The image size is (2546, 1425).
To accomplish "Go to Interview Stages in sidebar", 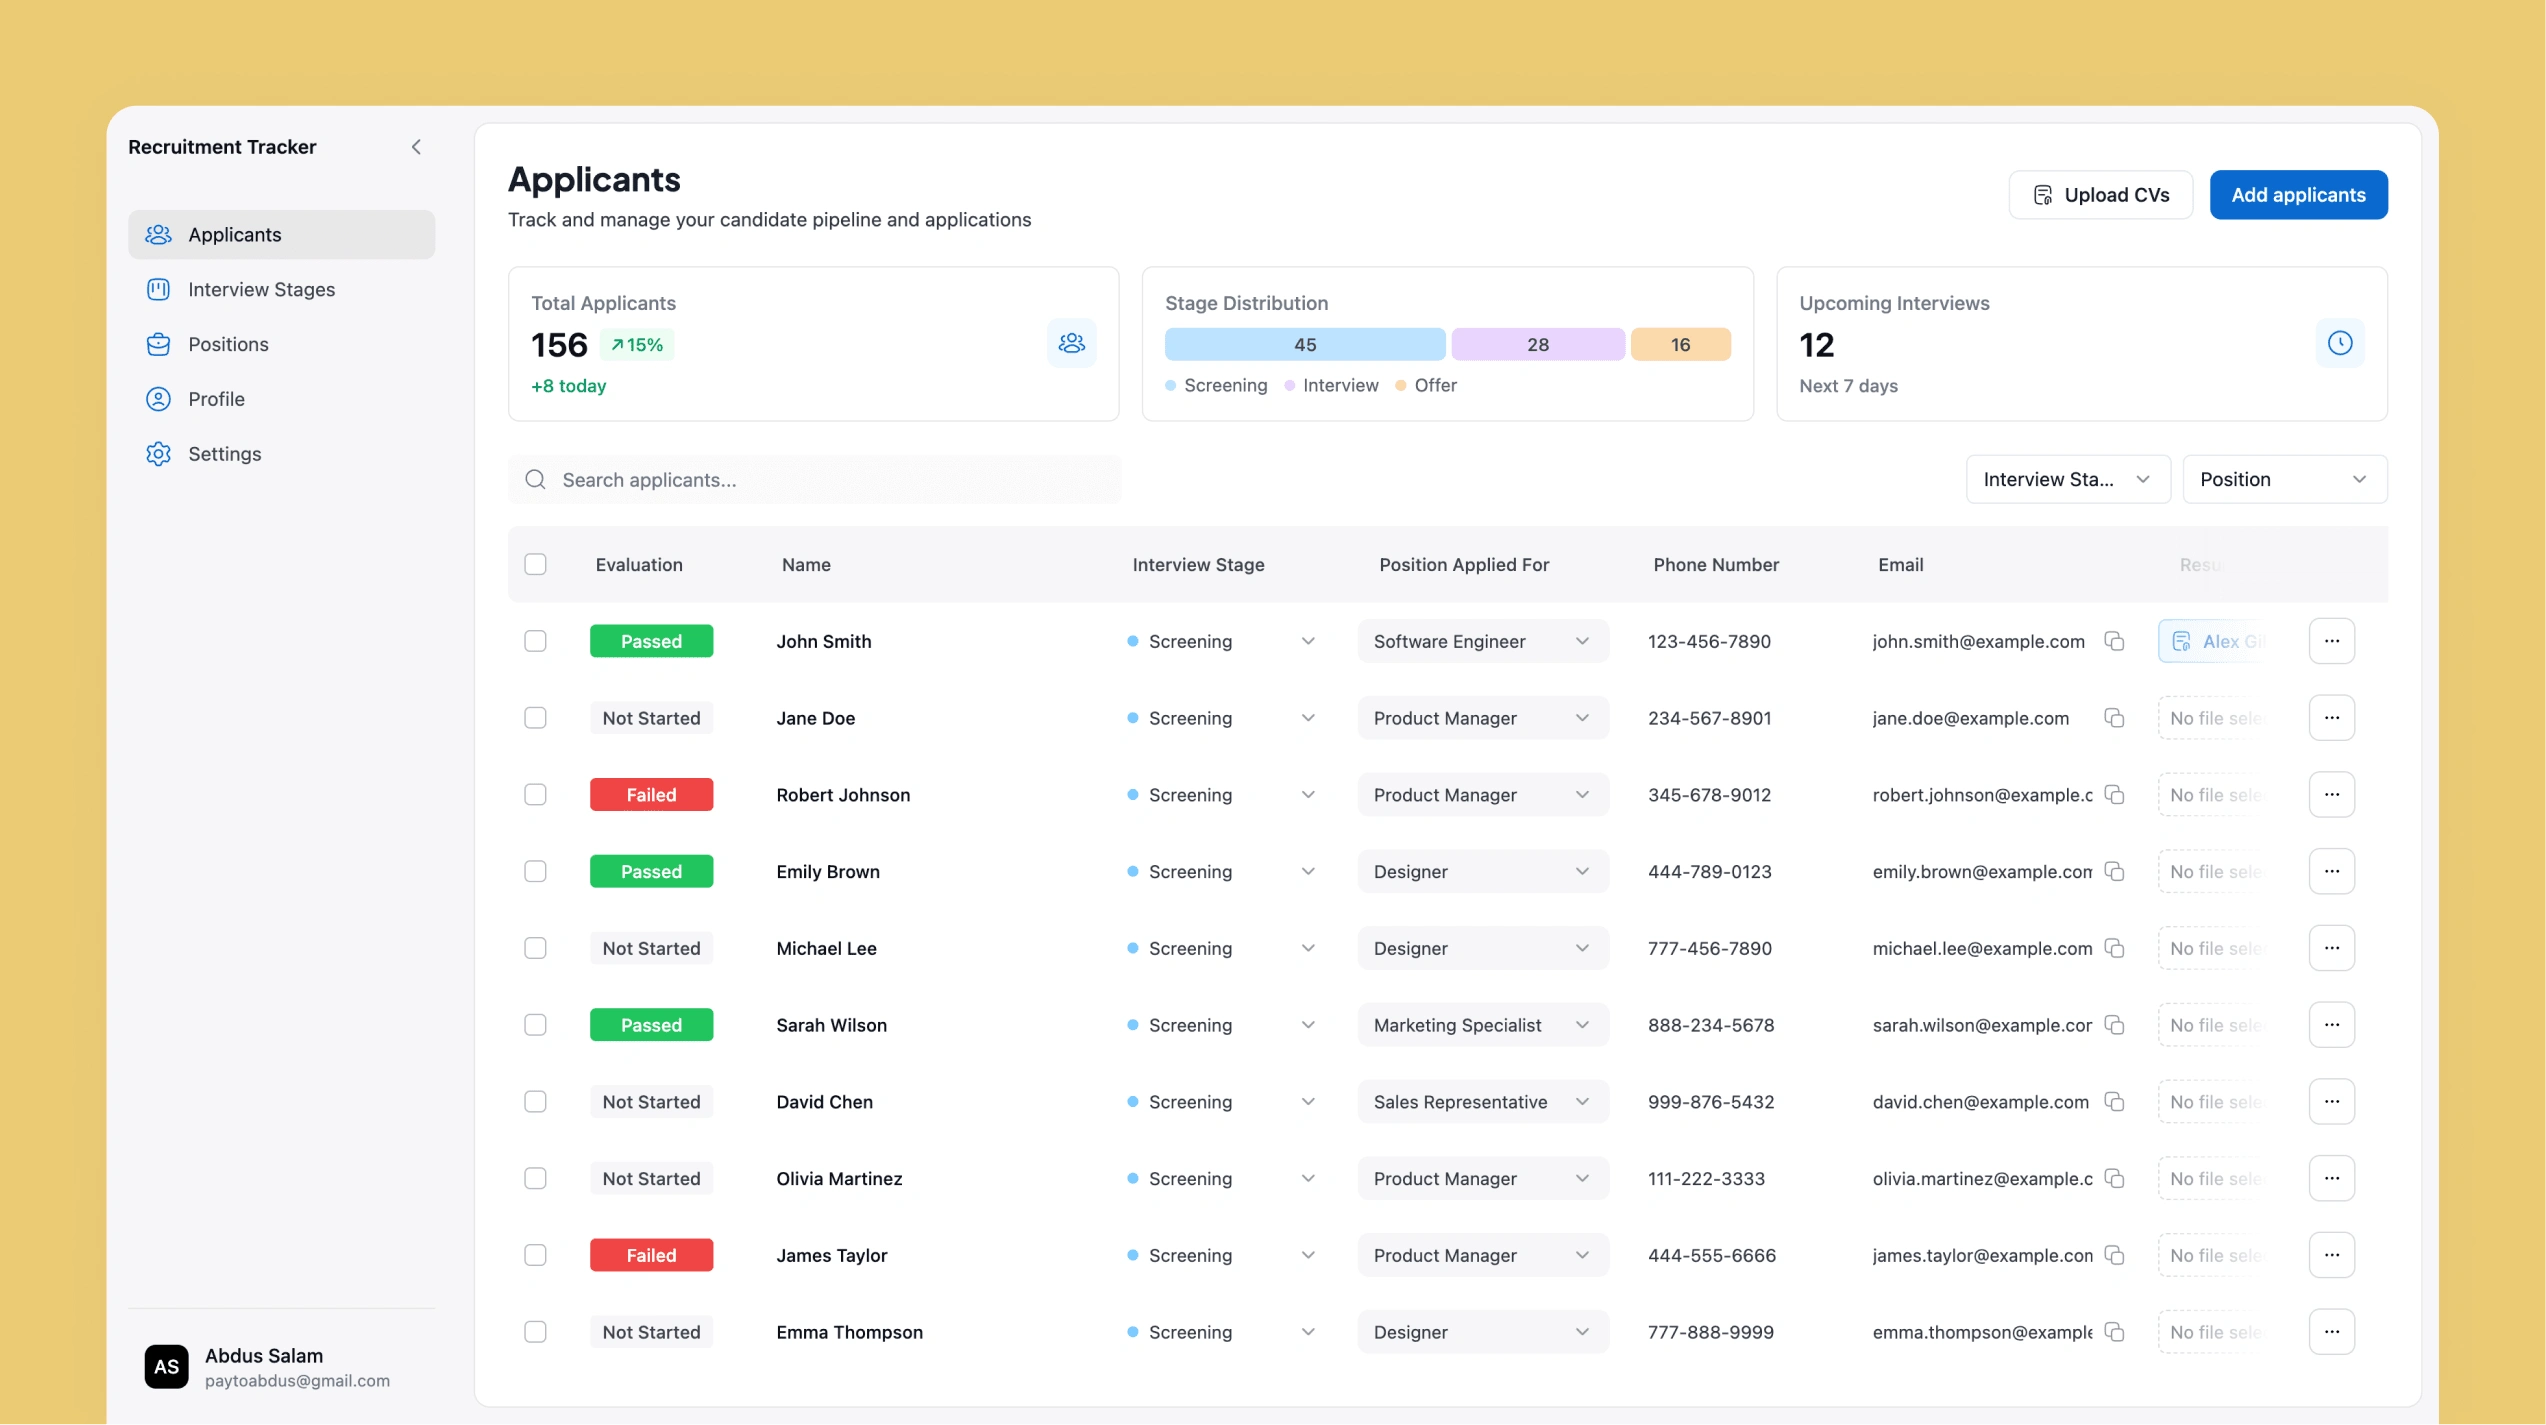I will point(261,289).
